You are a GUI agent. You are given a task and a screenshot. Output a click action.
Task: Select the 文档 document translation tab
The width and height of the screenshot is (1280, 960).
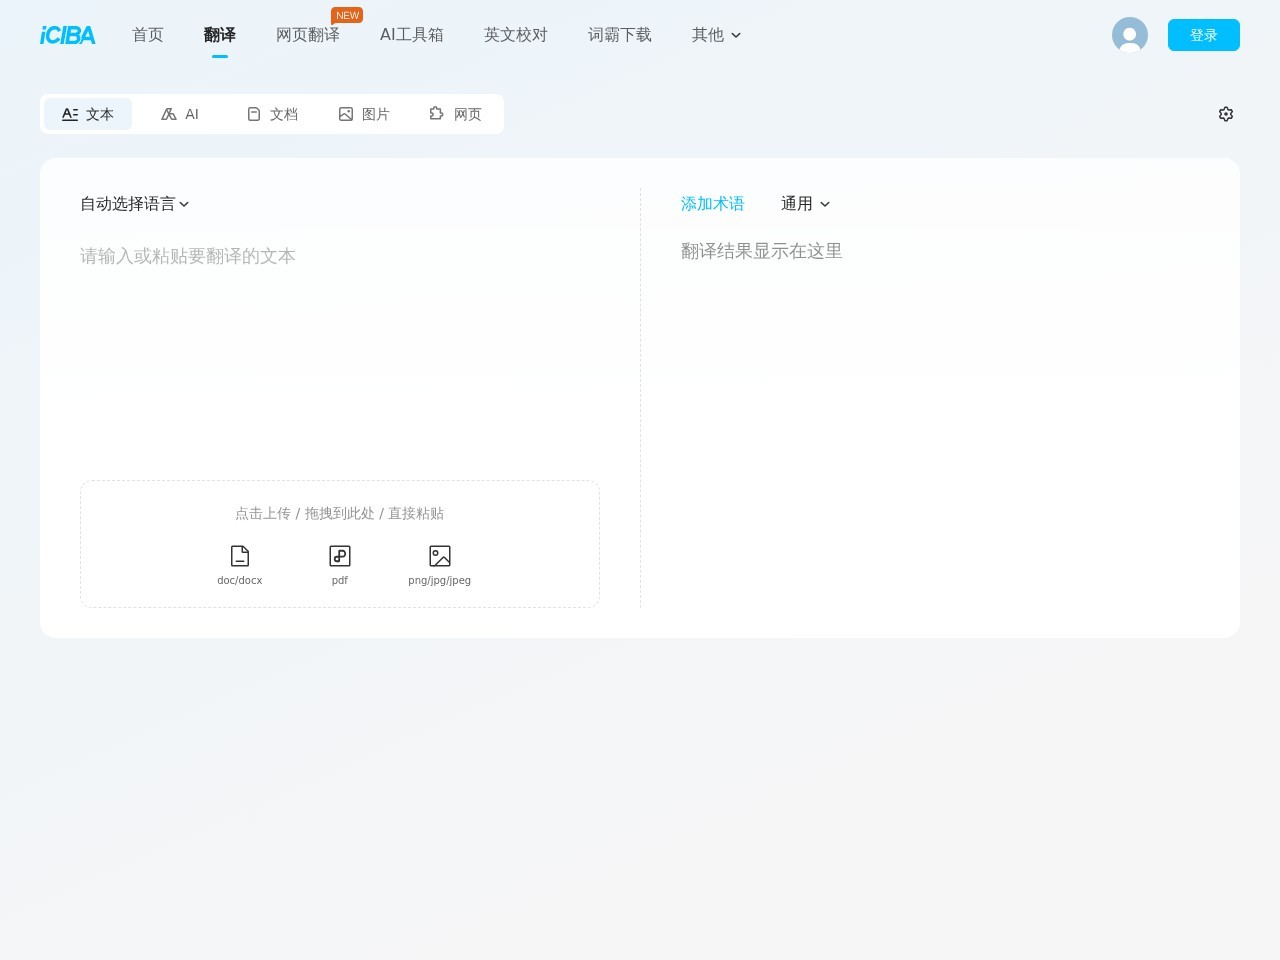[272, 114]
